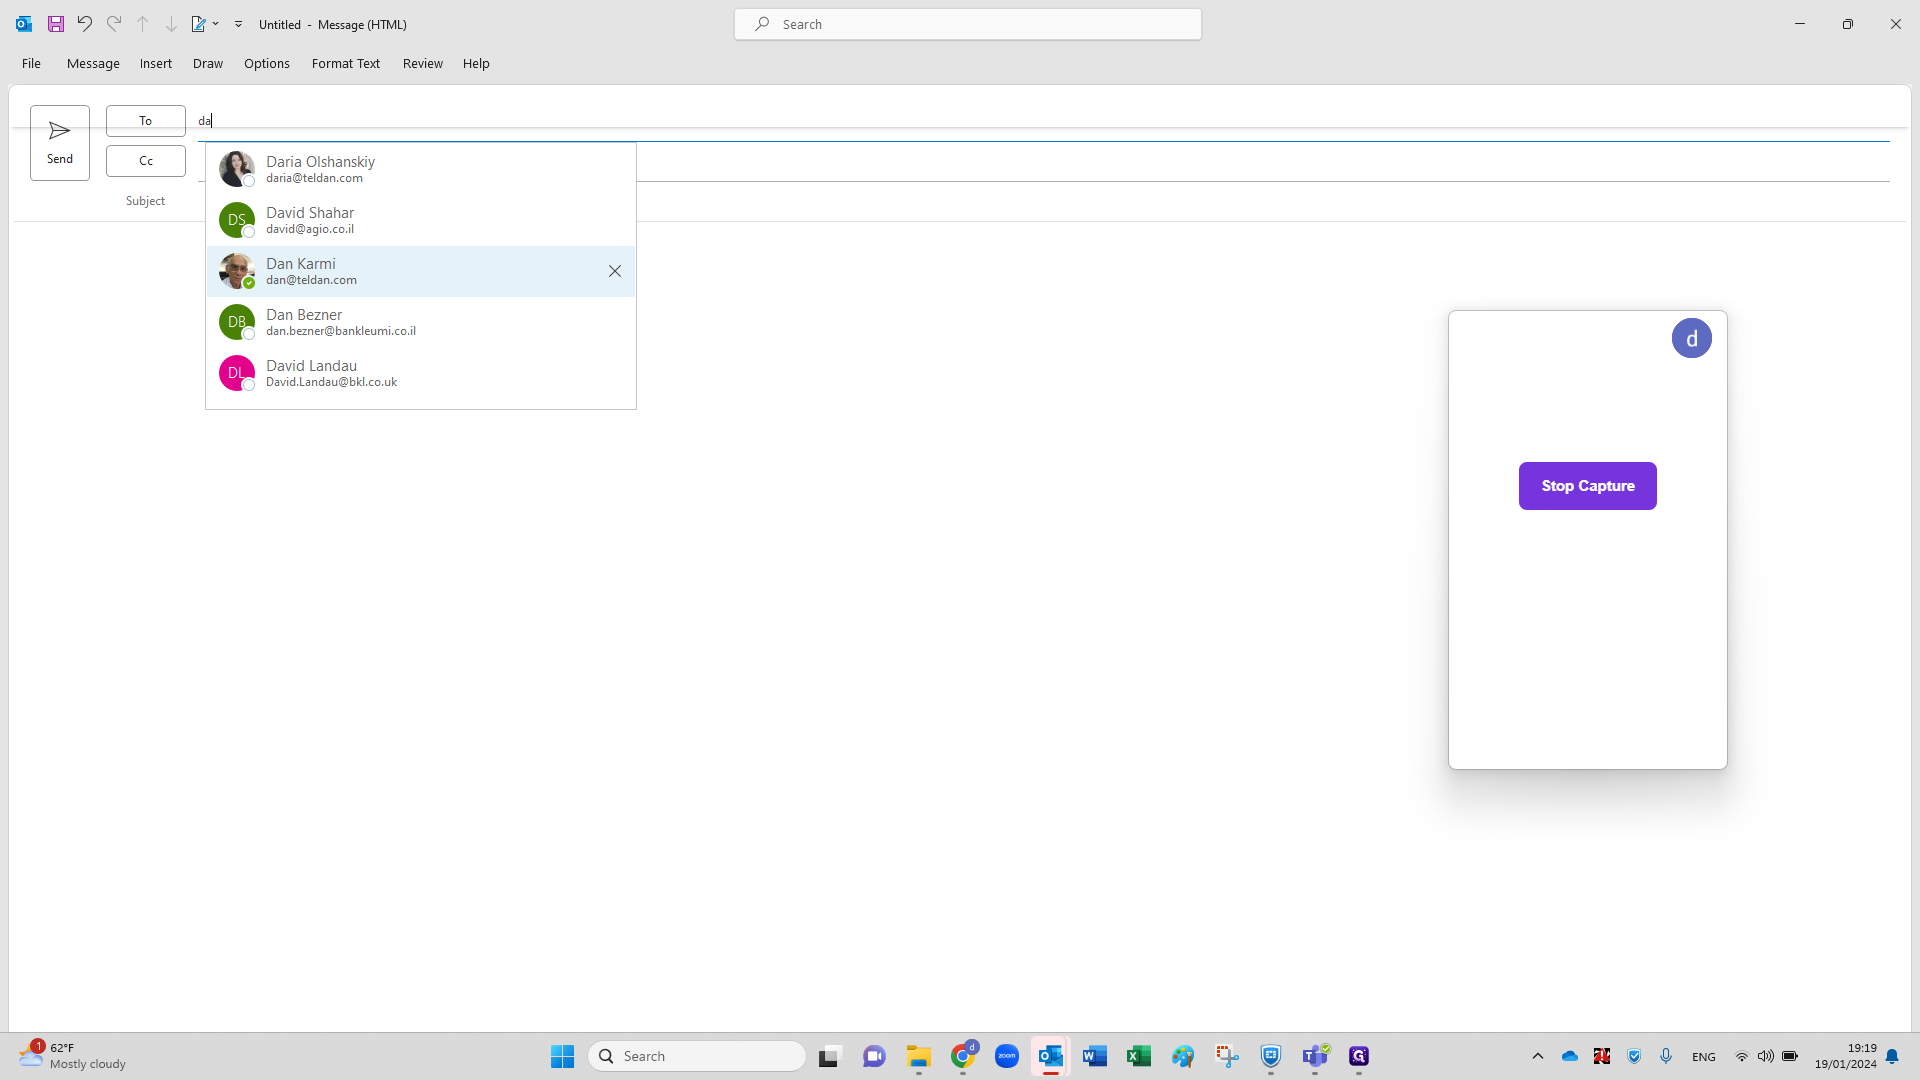Undo the last action
1920x1080 pixels.
(x=85, y=24)
